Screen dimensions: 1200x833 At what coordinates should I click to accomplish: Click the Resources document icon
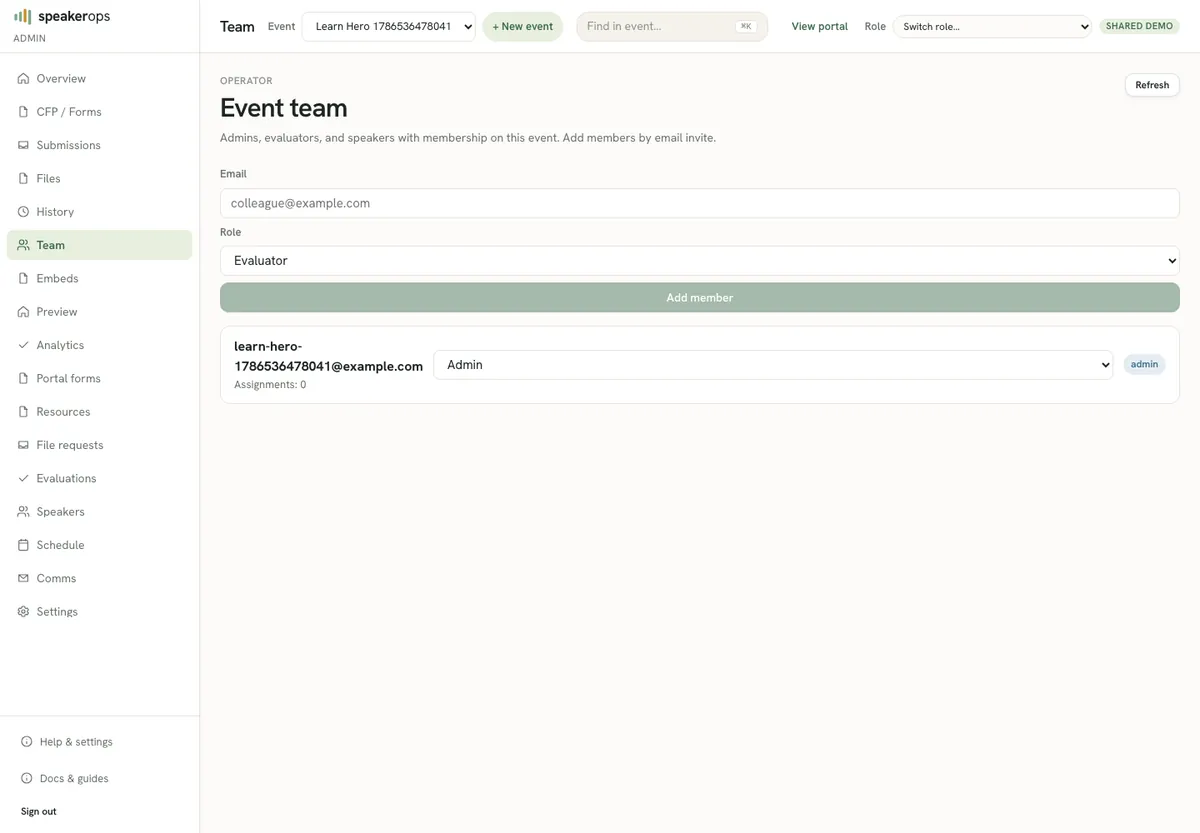(x=23, y=412)
